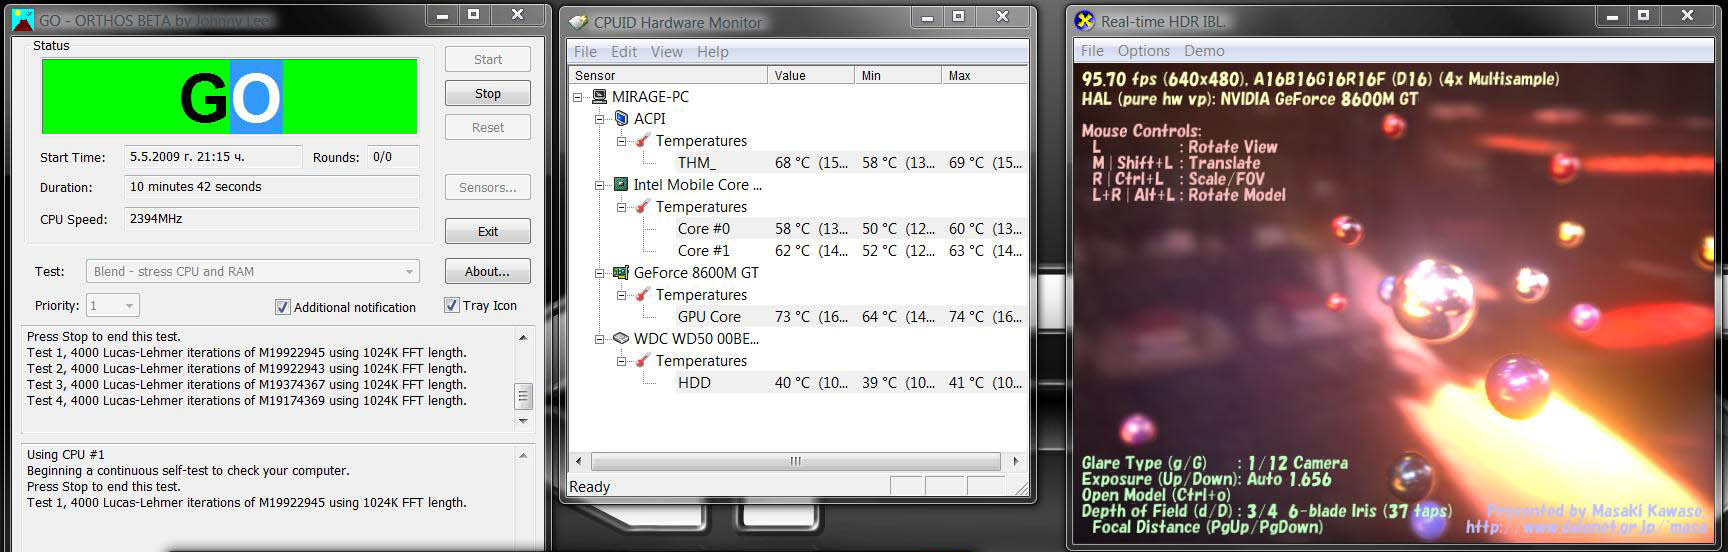The height and width of the screenshot is (552, 1728).
Task: Click the Hardware Monitor horizontal scrollbar thumb
Action: pos(796,461)
